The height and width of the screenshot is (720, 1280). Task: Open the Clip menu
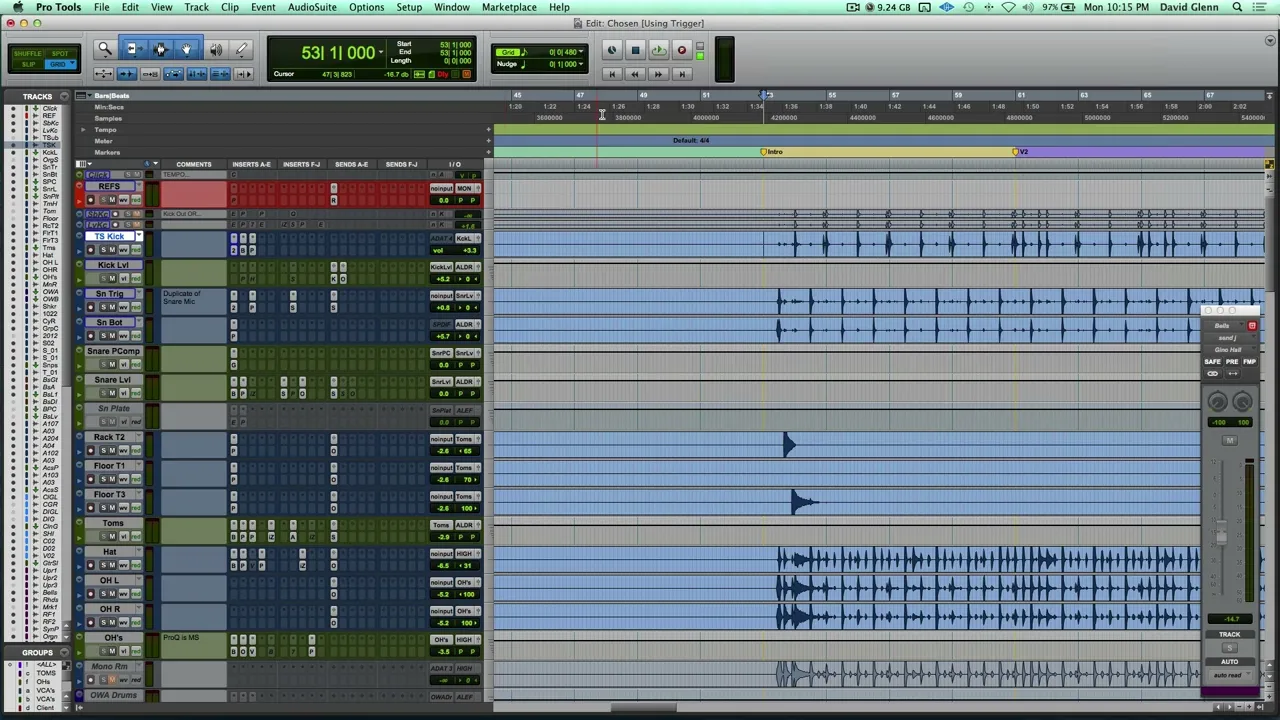[229, 7]
